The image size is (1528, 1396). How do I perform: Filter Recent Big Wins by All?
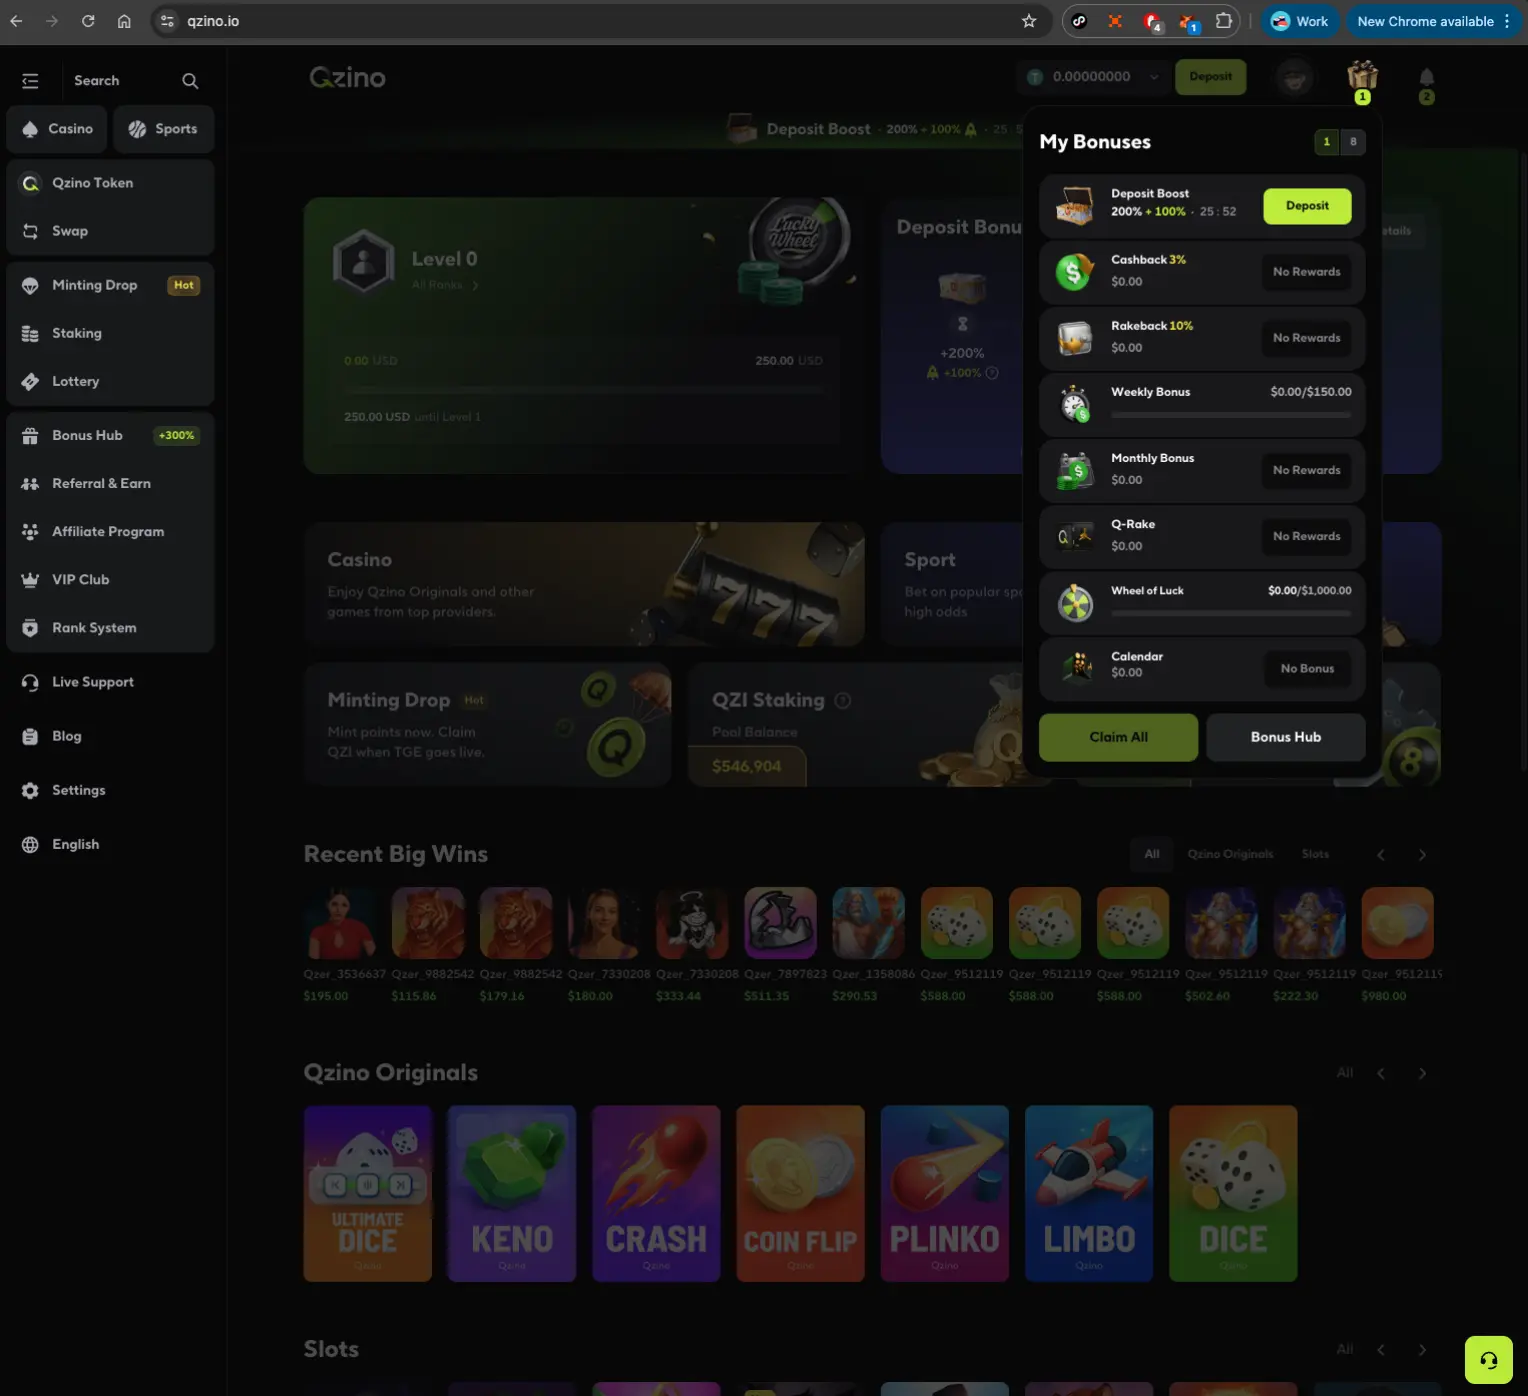click(x=1152, y=854)
